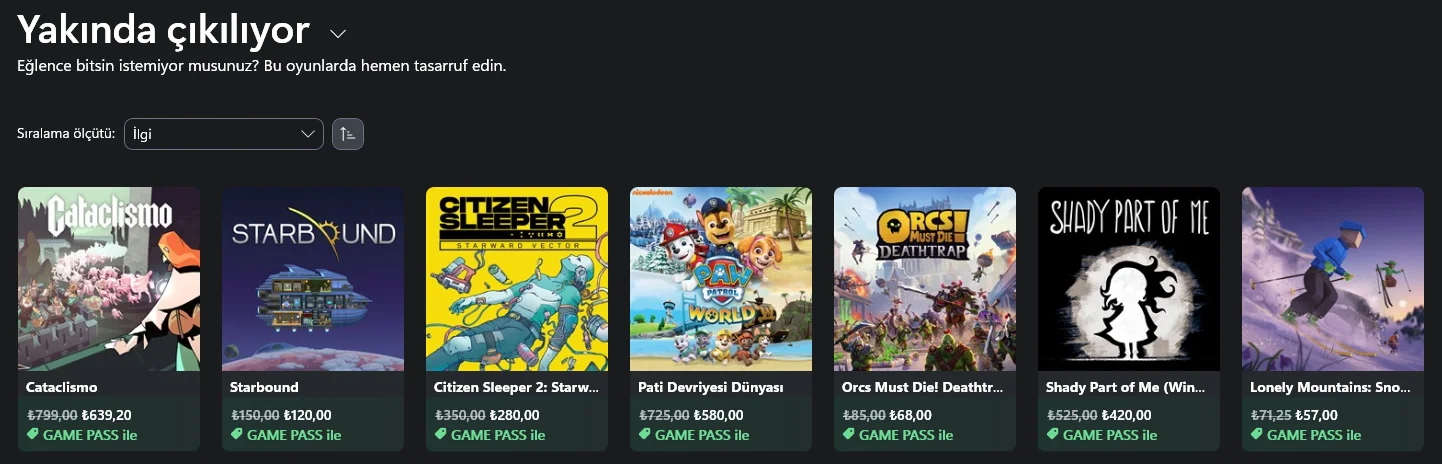1442x464 pixels.
Task: Click Game Pass tag icon under Orcs Must Die
Action: pyautogui.click(x=849, y=435)
